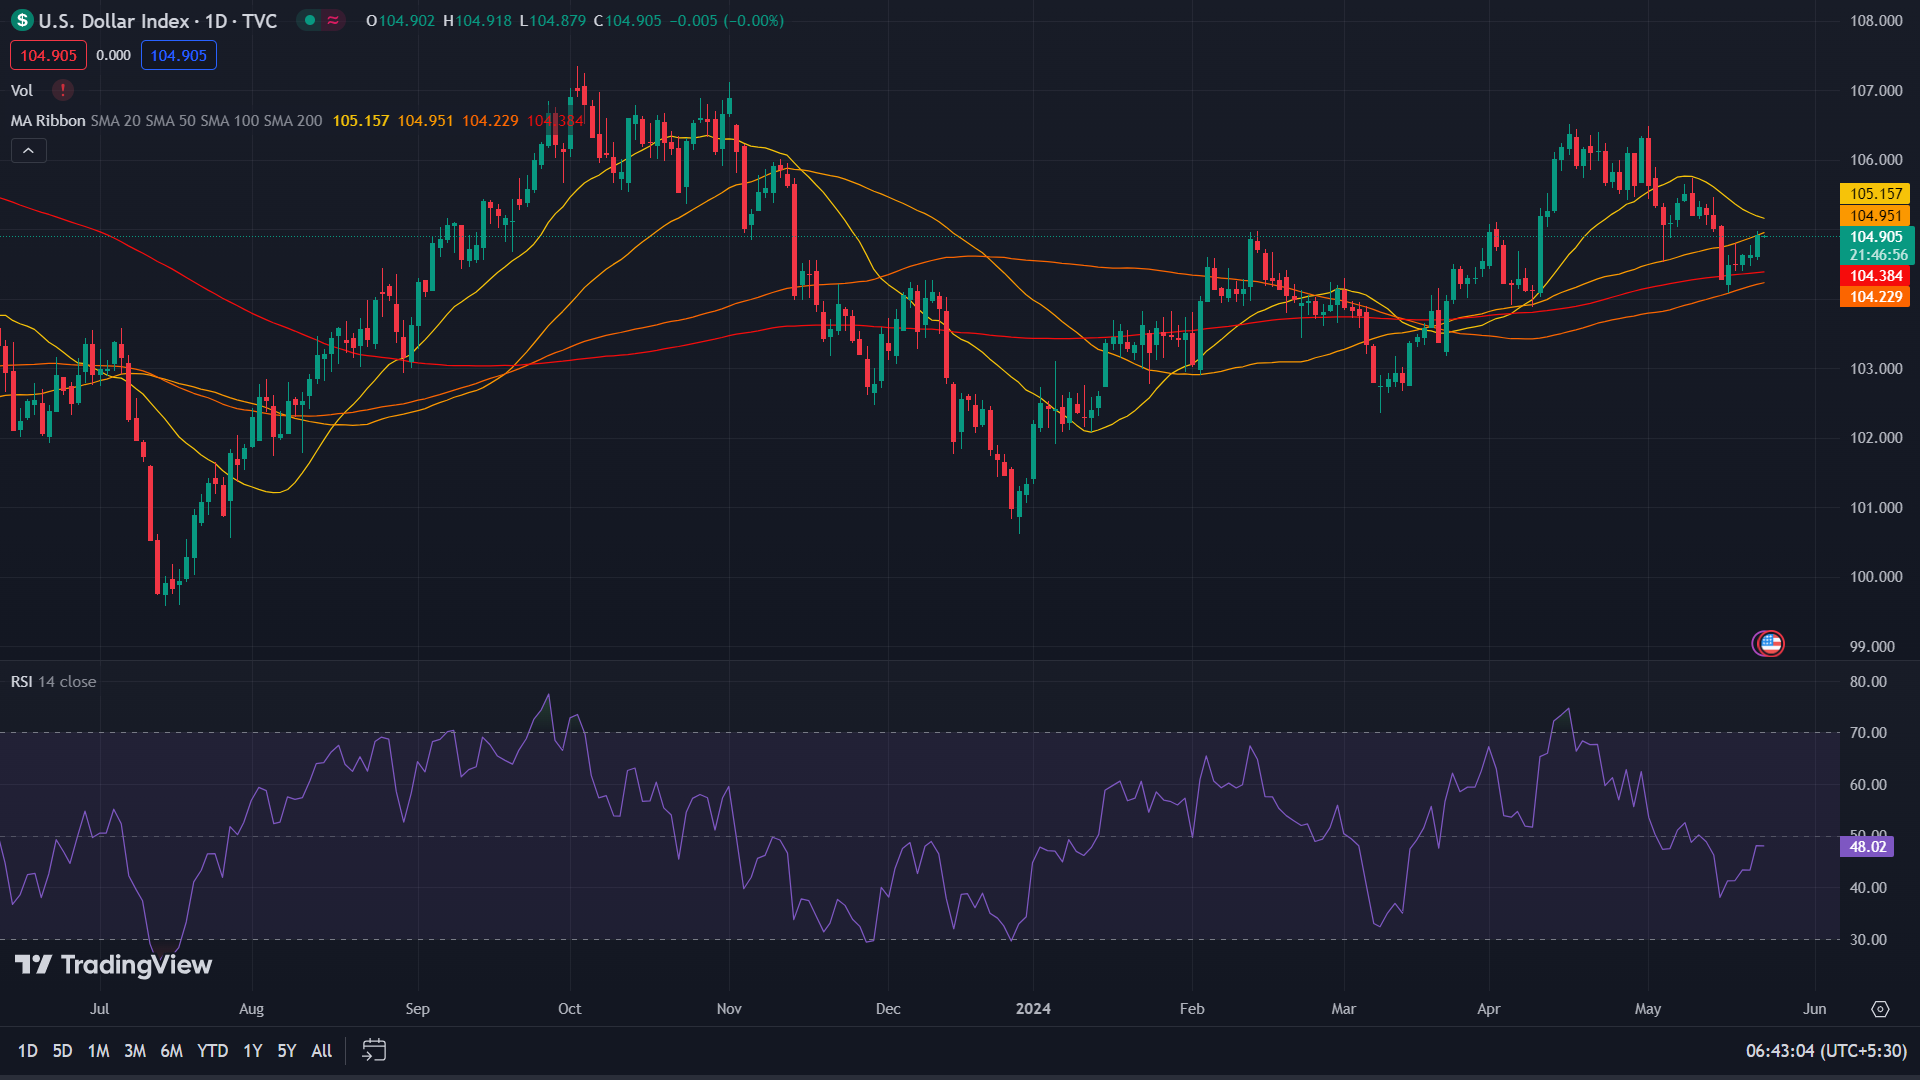The image size is (1920, 1080).
Task: Click the SMA 100 value 104.229 in legend
Action: click(x=490, y=121)
